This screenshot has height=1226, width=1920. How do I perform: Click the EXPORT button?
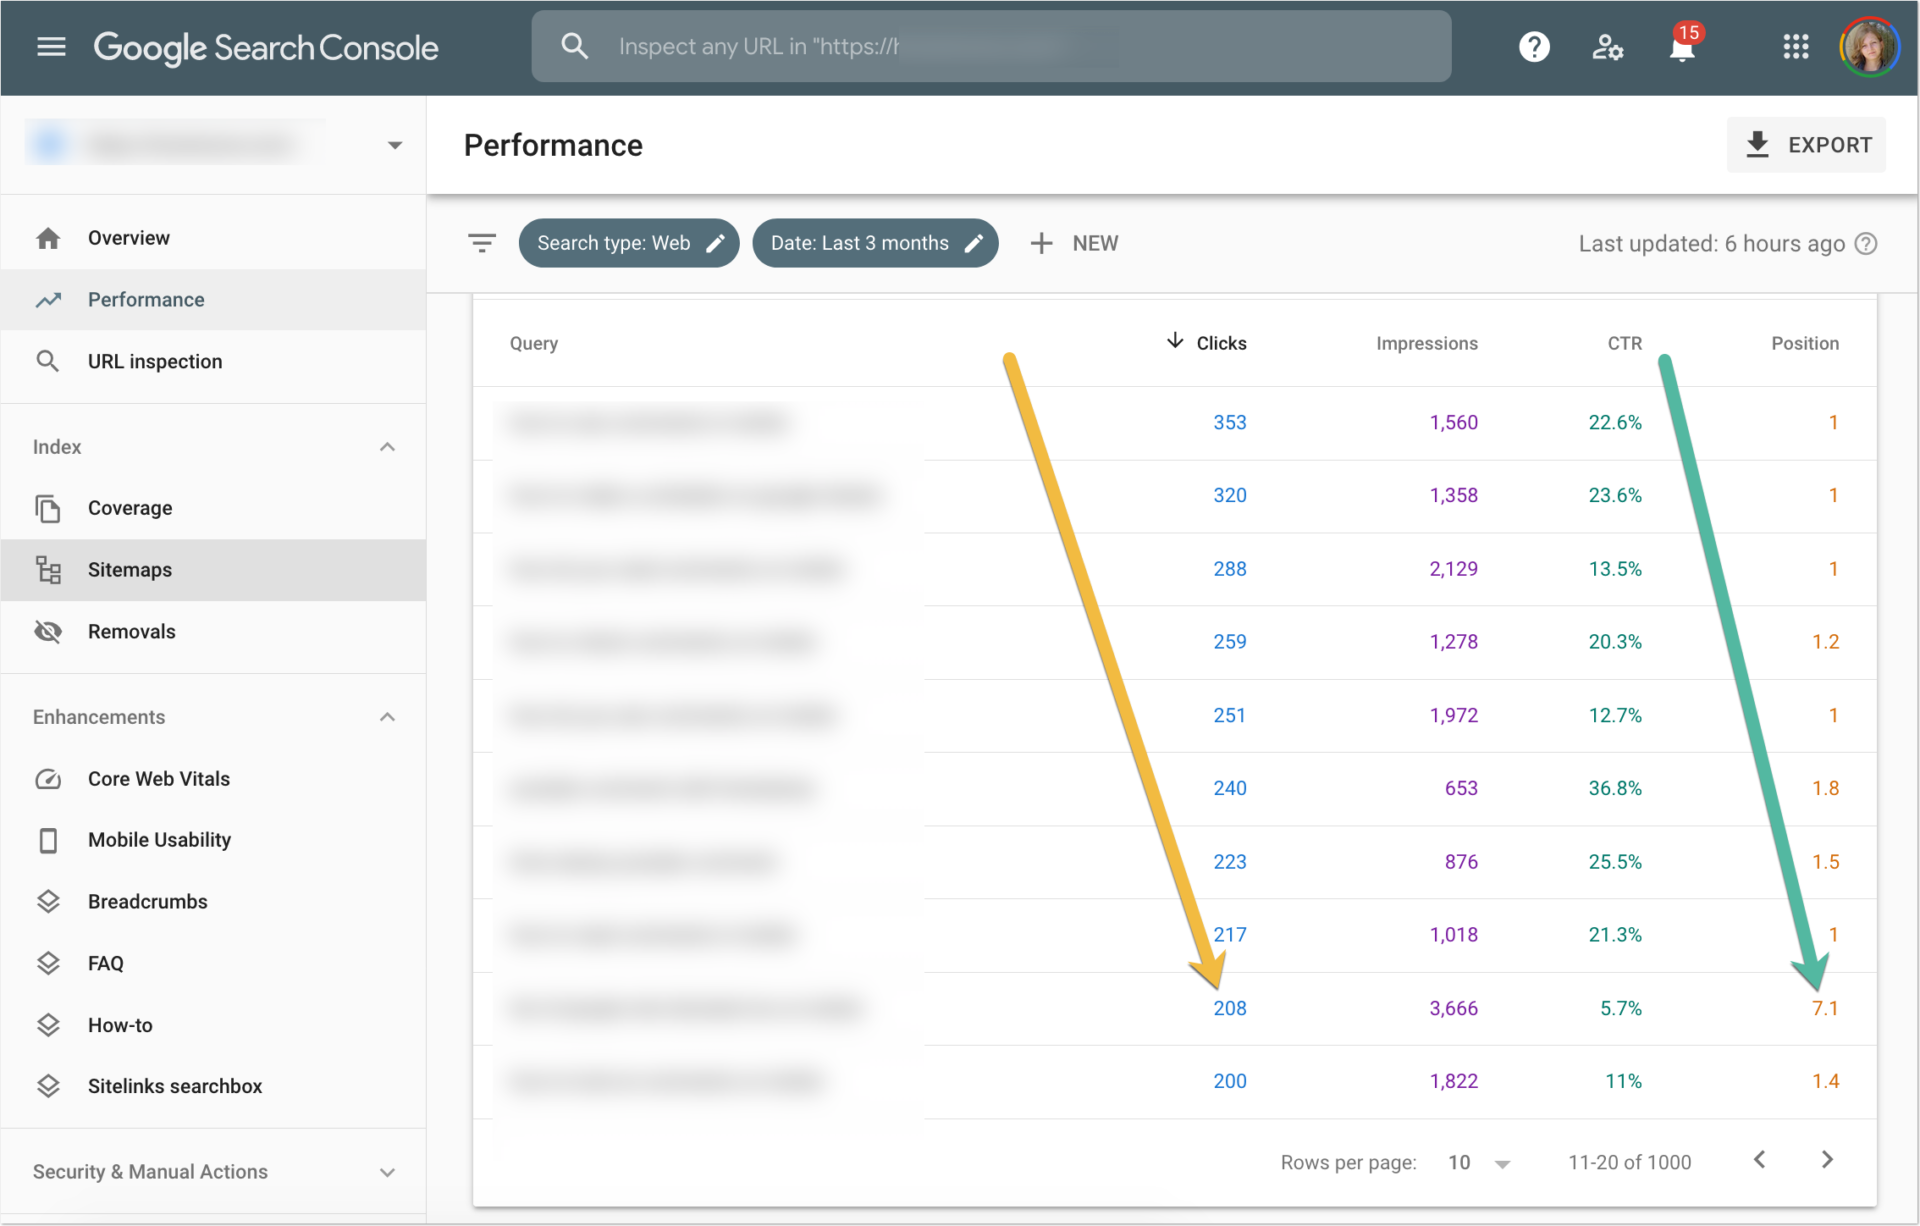(1807, 144)
